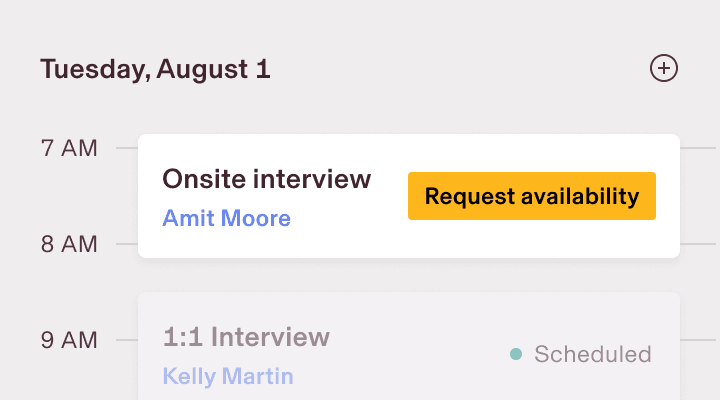Click the 7 AM gridline right of the card
This screenshot has height=400, width=720.
point(699,149)
